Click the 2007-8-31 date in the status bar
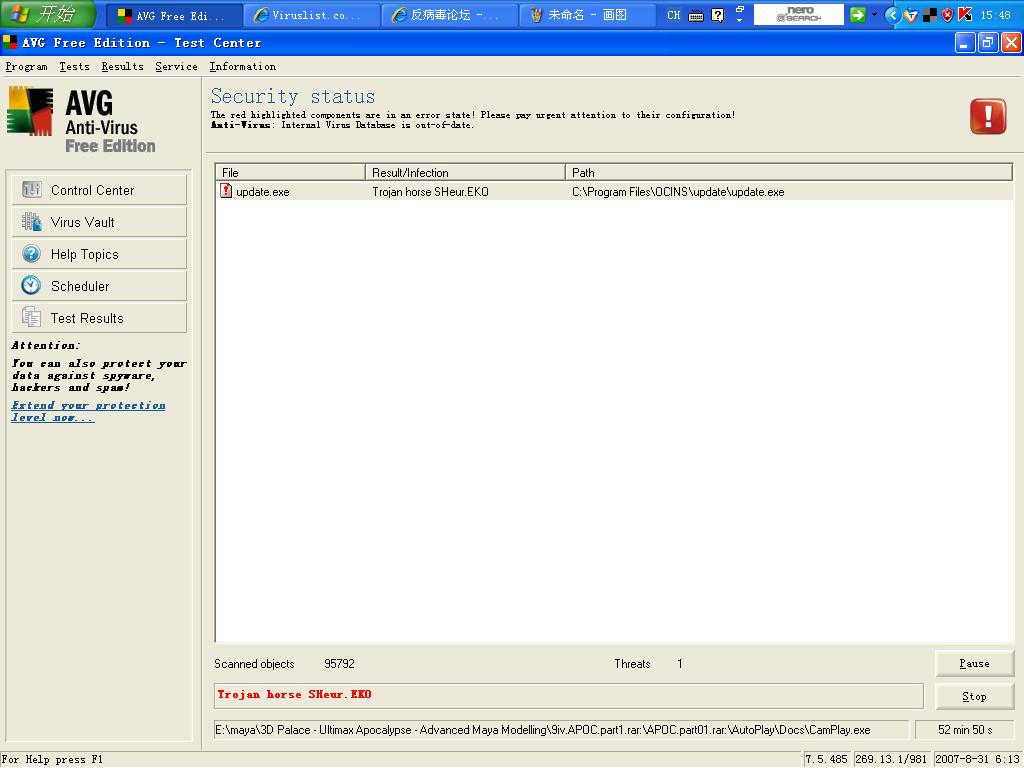 coord(977,760)
